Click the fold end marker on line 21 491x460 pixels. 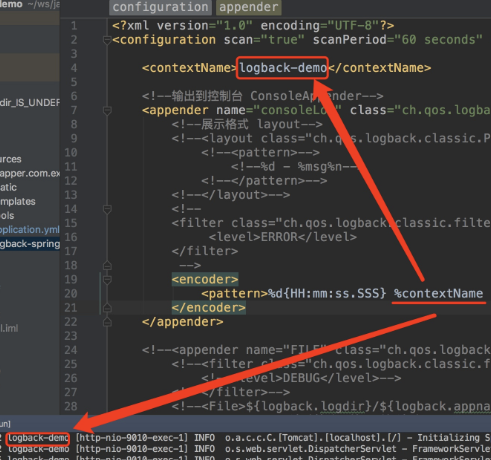(107, 308)
